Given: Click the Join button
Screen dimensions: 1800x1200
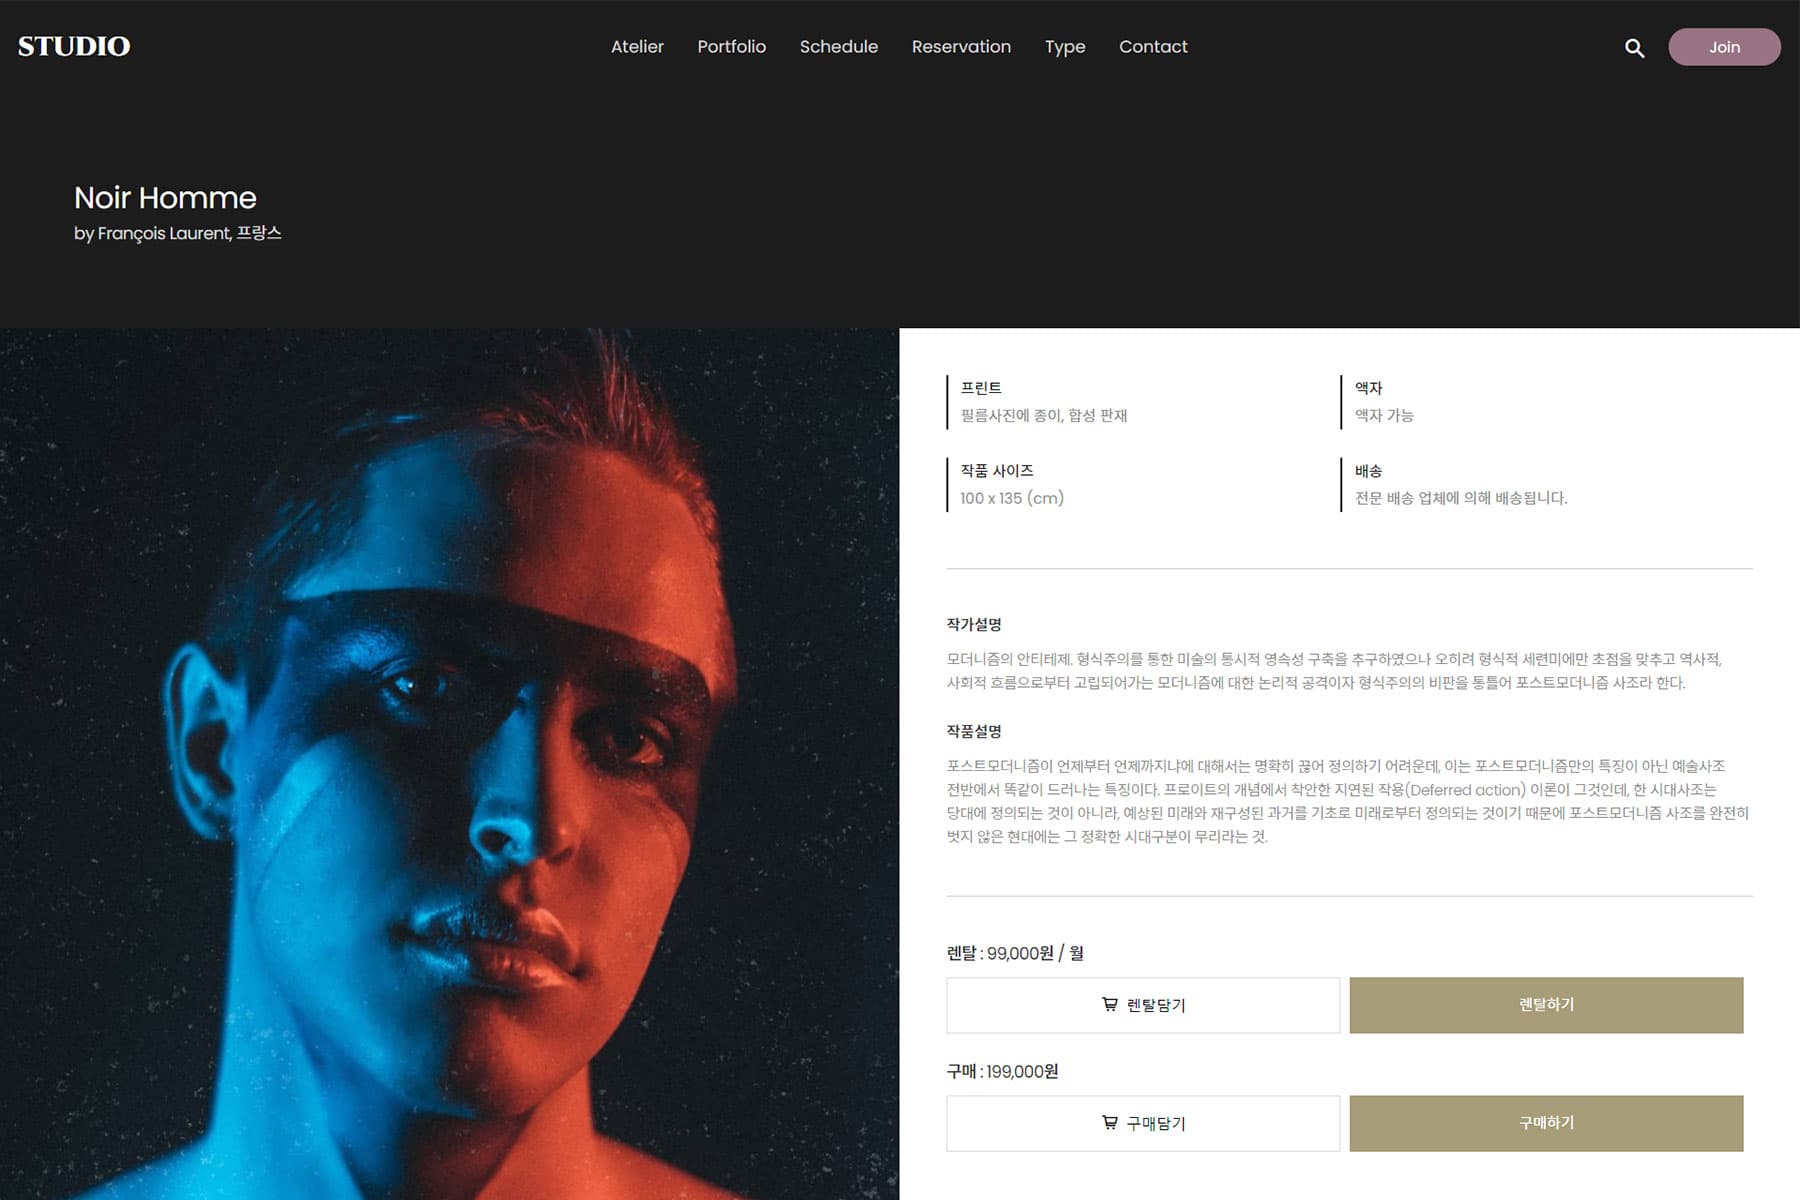Looking at the screenshot, I should pos(1724,47).
